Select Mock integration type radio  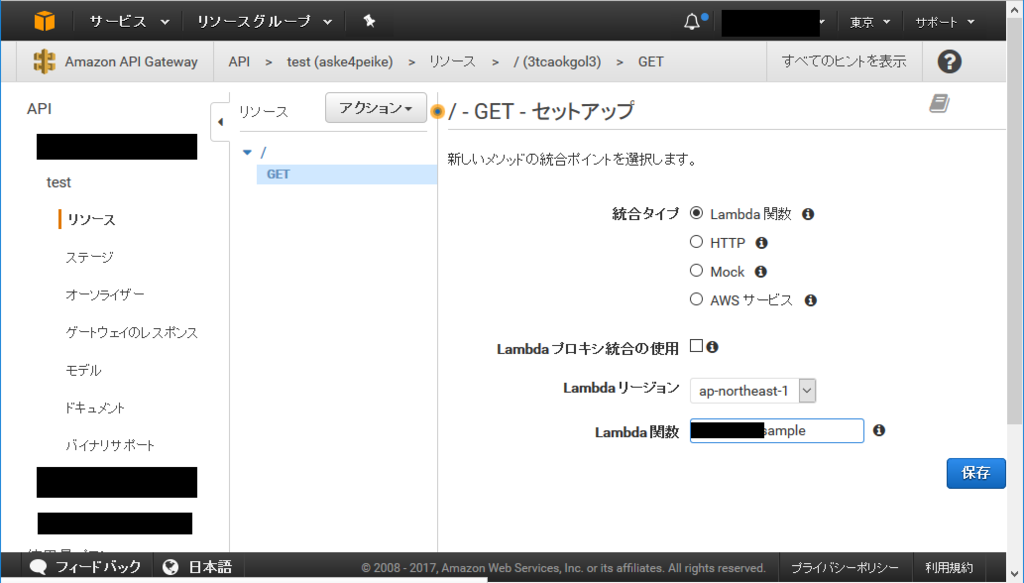[x=696, y=270]
